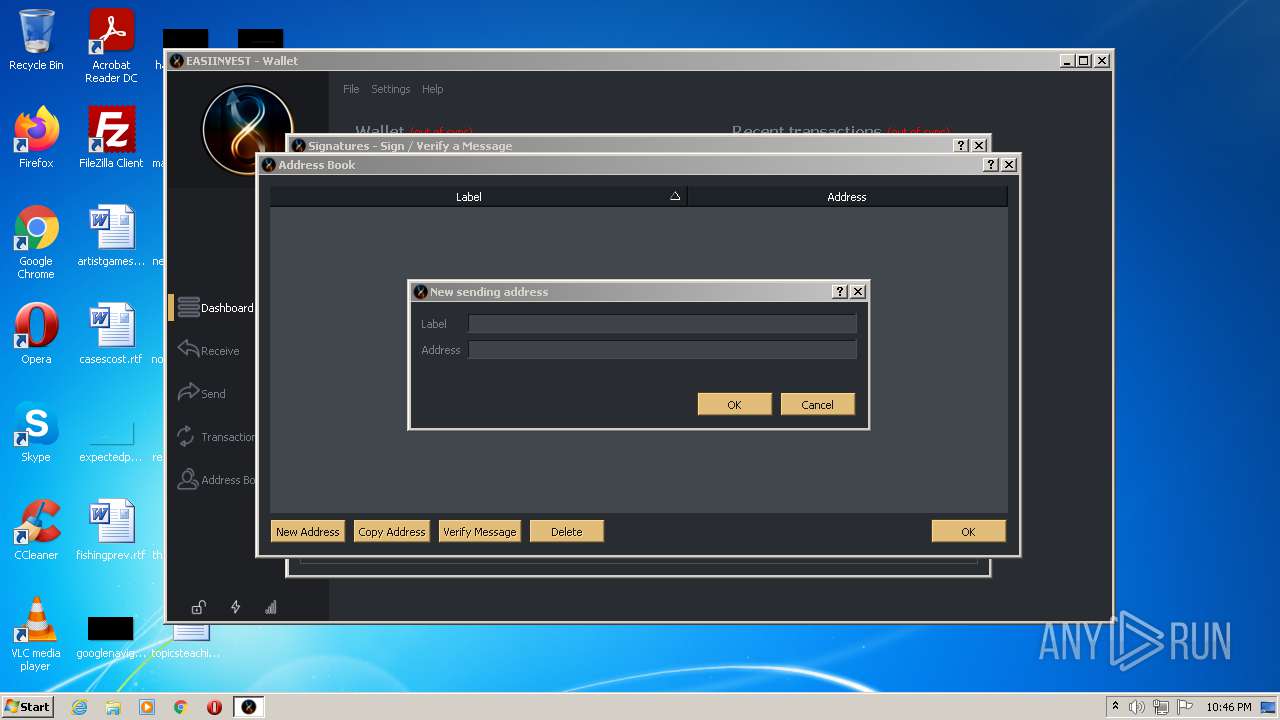
Task: Click the Action Center flag icon
Action: pos(1184,707)
